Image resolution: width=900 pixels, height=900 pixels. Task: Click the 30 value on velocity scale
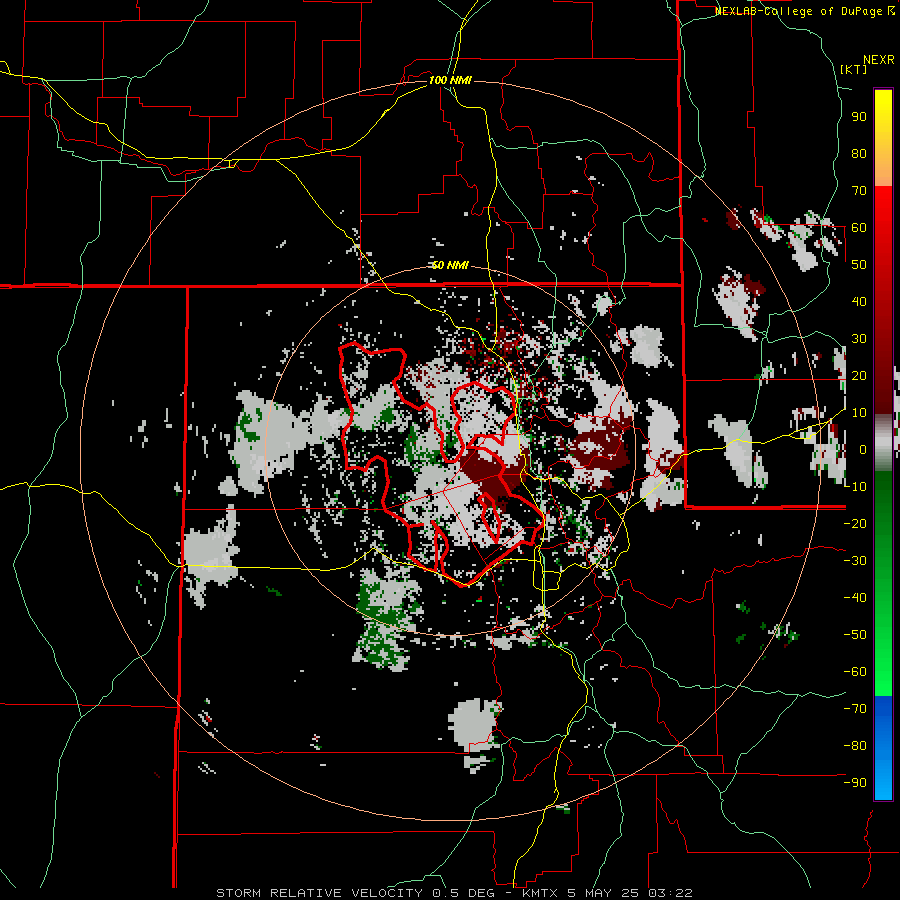pyautogui.click(x=859, y=339)
